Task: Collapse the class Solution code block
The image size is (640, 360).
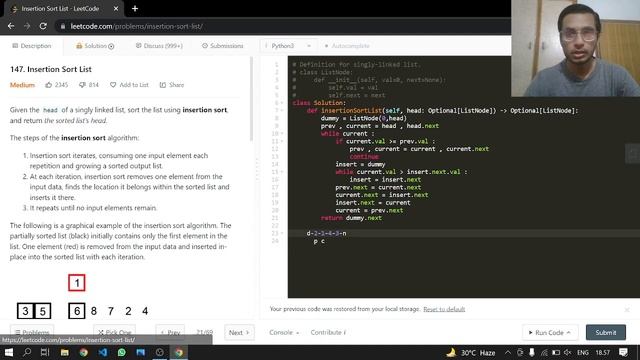Action: click(282, 103)
